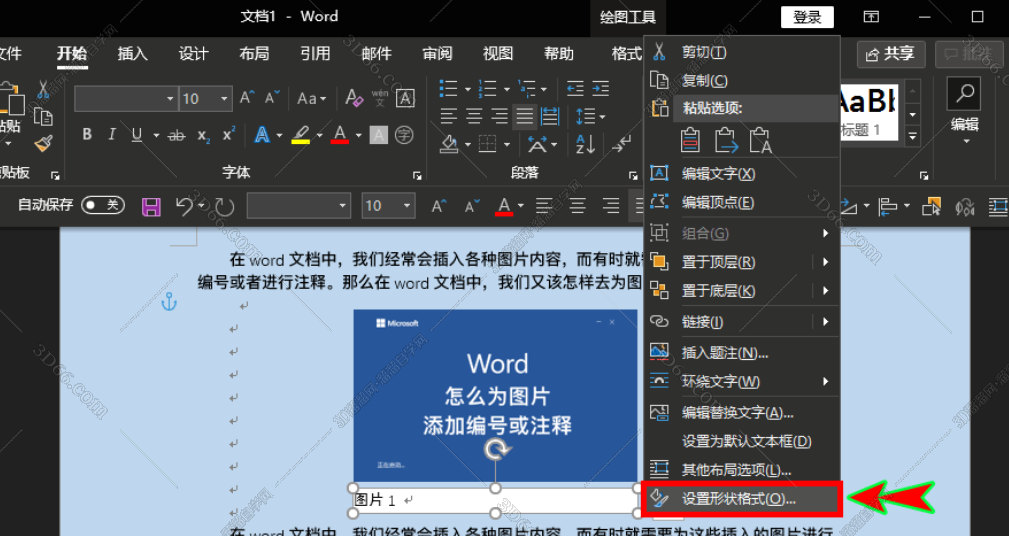1009x536 pixels.
Task: Apply superscript formatting
Action: (x=228, y=134)
